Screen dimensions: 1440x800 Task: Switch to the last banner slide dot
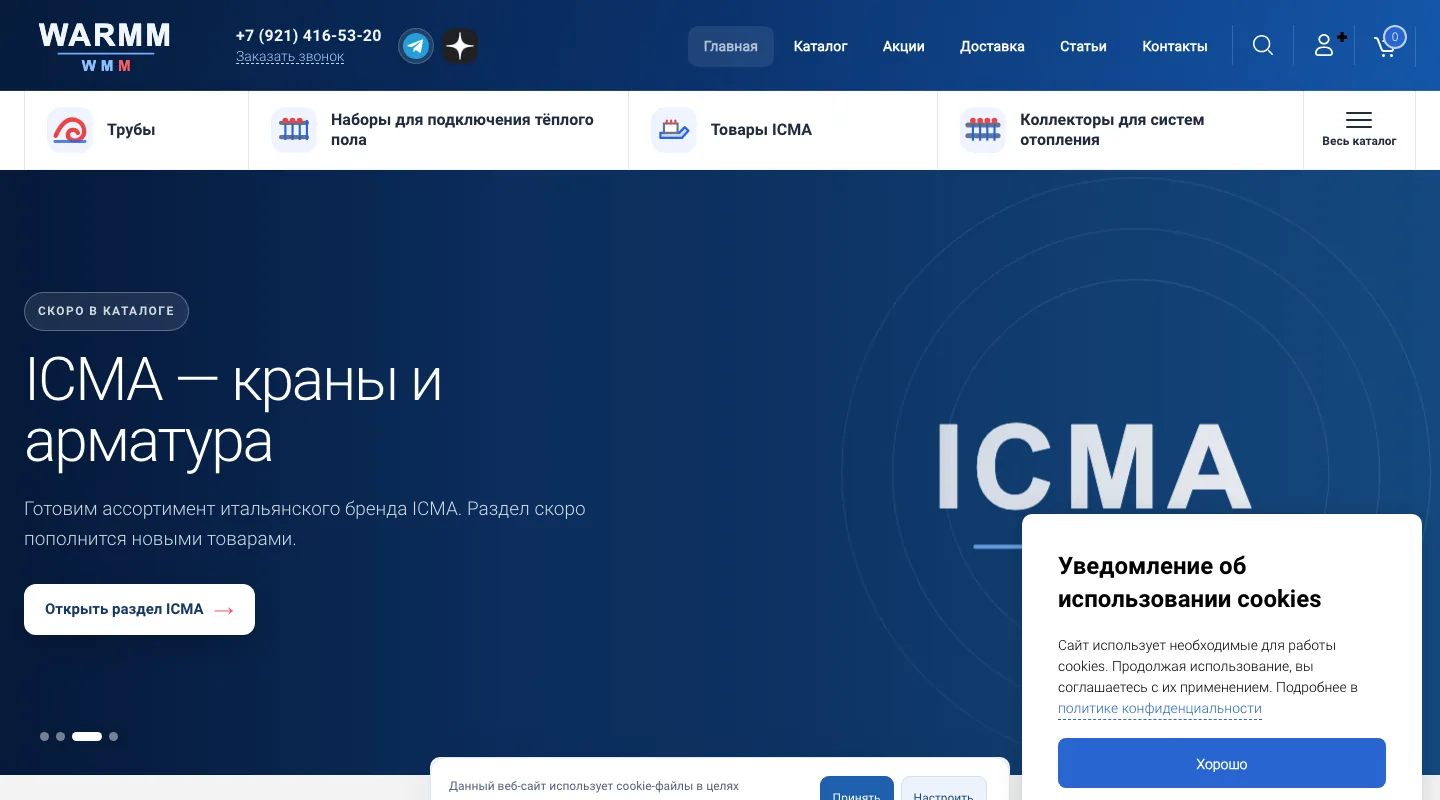coord(113,737)
